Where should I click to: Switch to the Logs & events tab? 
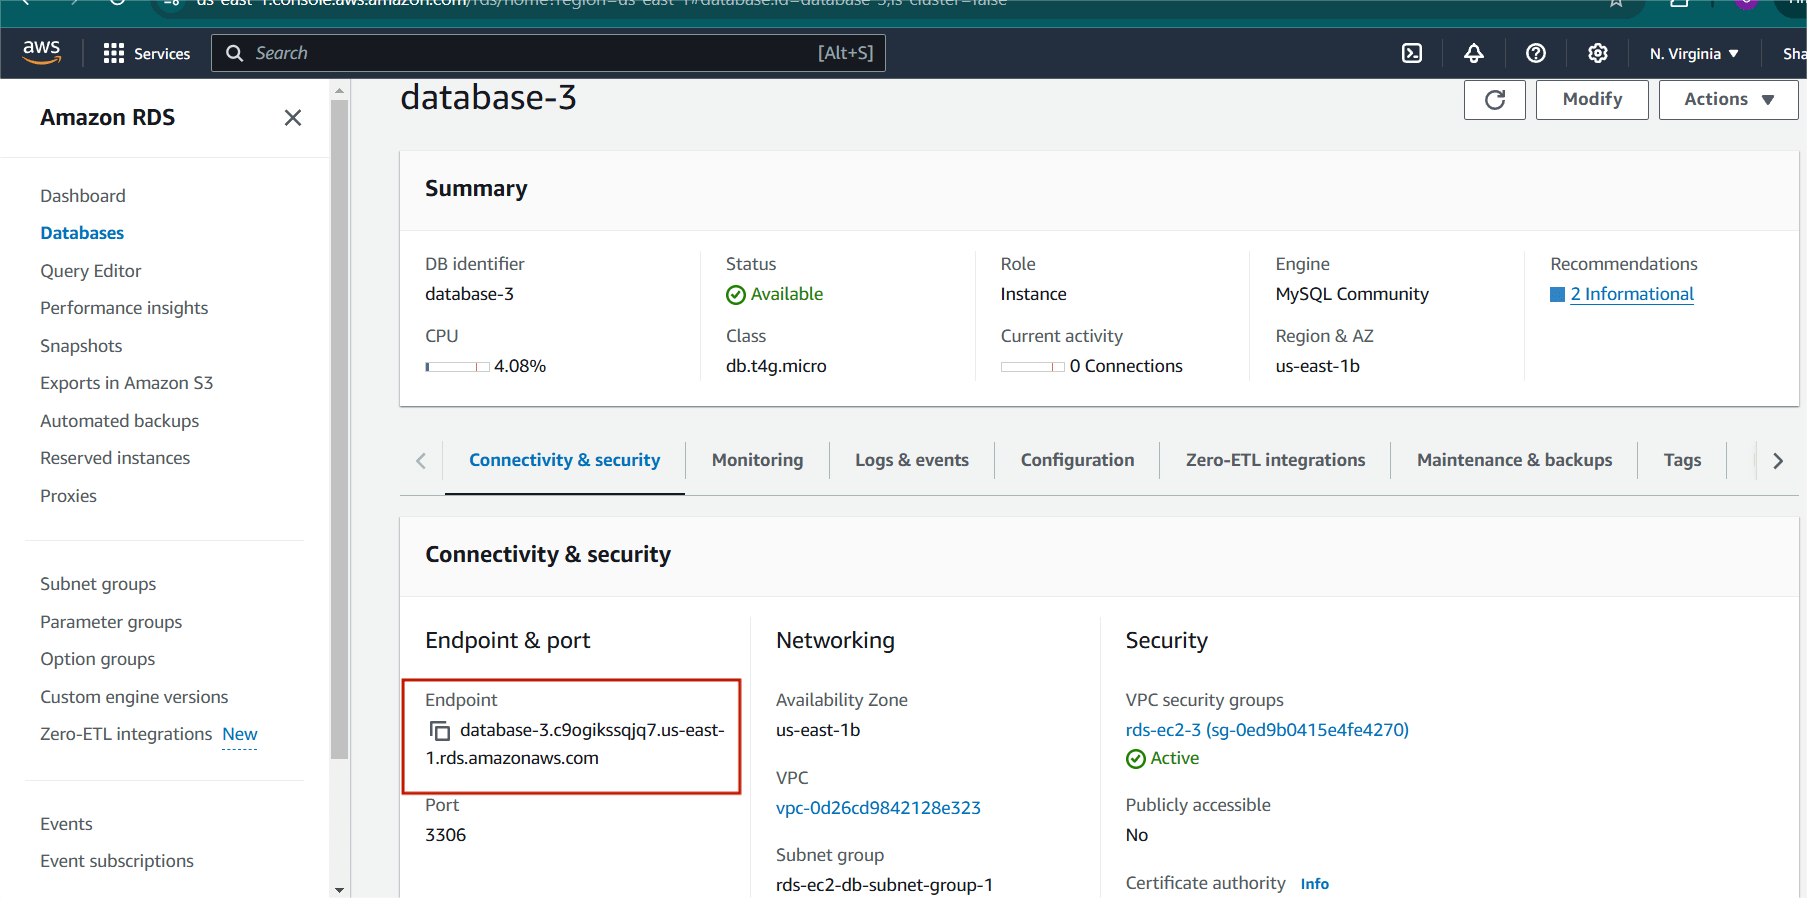(x=912, y=460)
